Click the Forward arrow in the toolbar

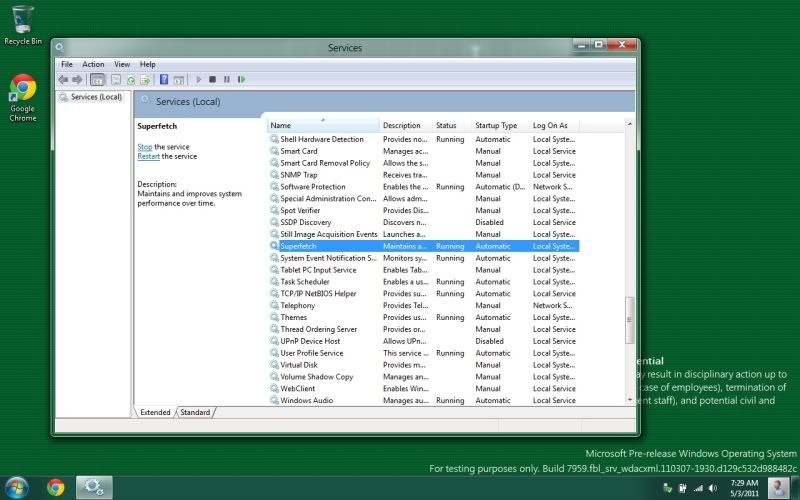(x=77, y=80)
